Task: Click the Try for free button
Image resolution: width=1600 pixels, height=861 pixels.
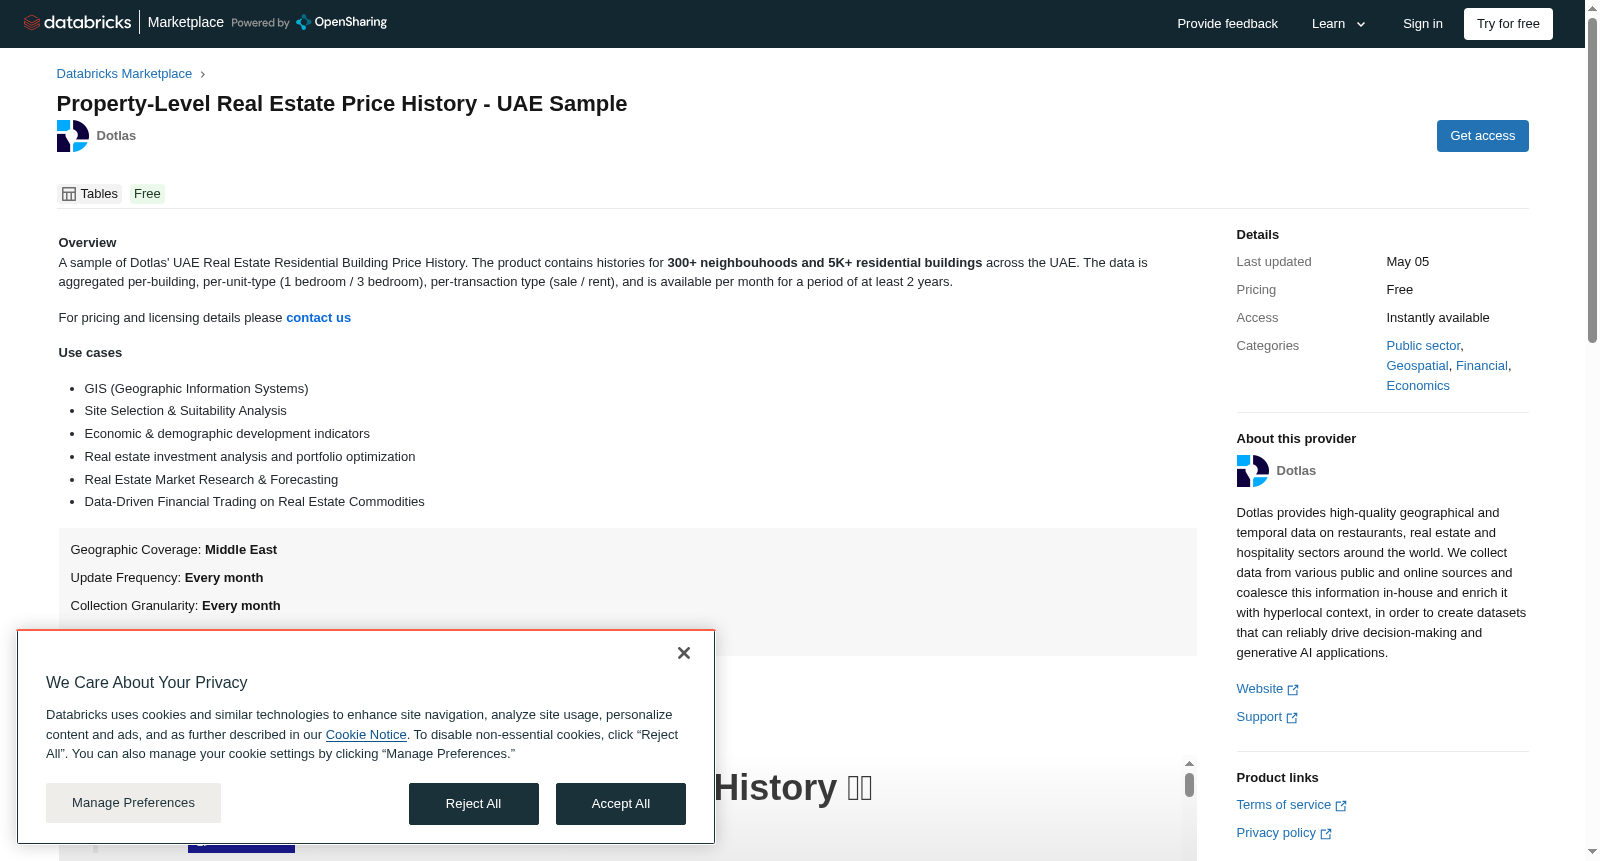Action: coord(1508,24)
